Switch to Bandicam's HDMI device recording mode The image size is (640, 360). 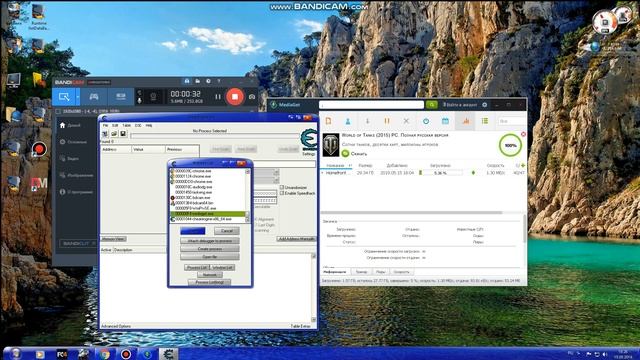pyautogui.click(x=121, y=97)
